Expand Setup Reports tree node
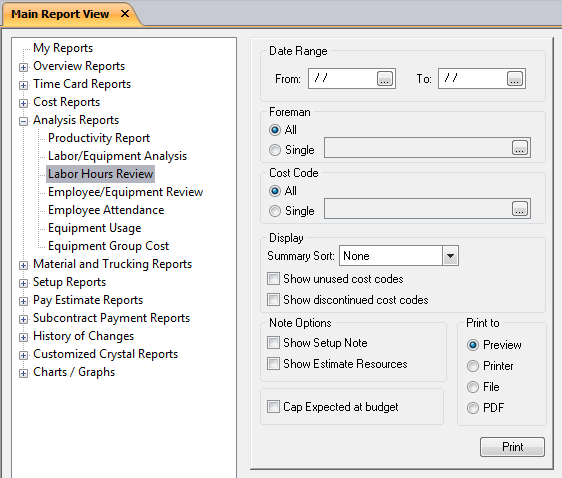Screen dimensions: 562x478 23,283
